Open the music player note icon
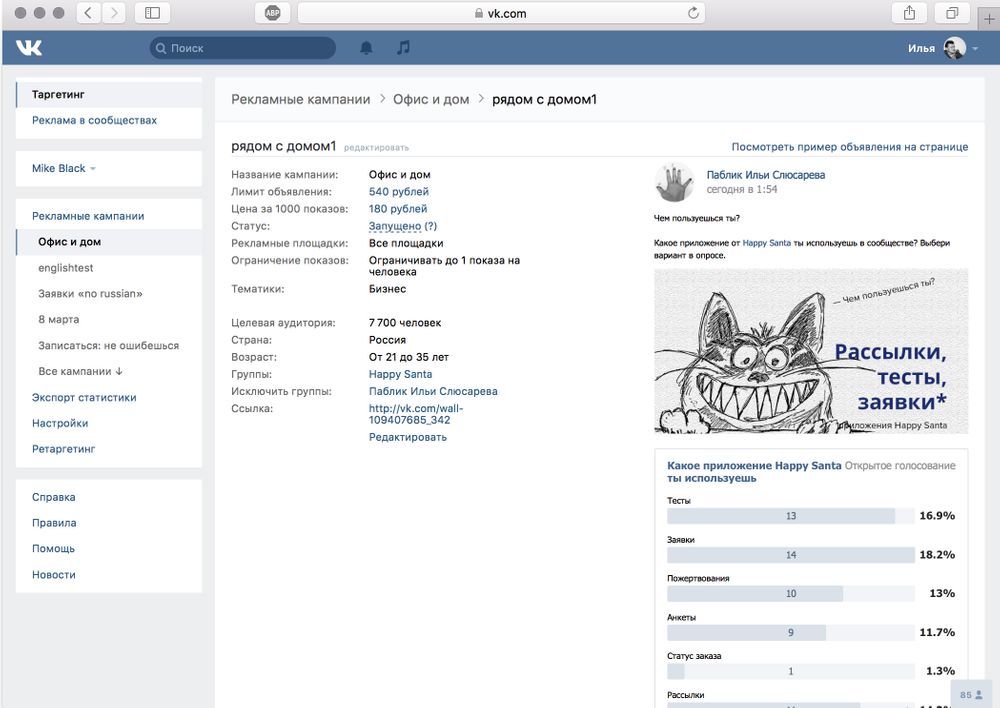 tap(403, 48)
